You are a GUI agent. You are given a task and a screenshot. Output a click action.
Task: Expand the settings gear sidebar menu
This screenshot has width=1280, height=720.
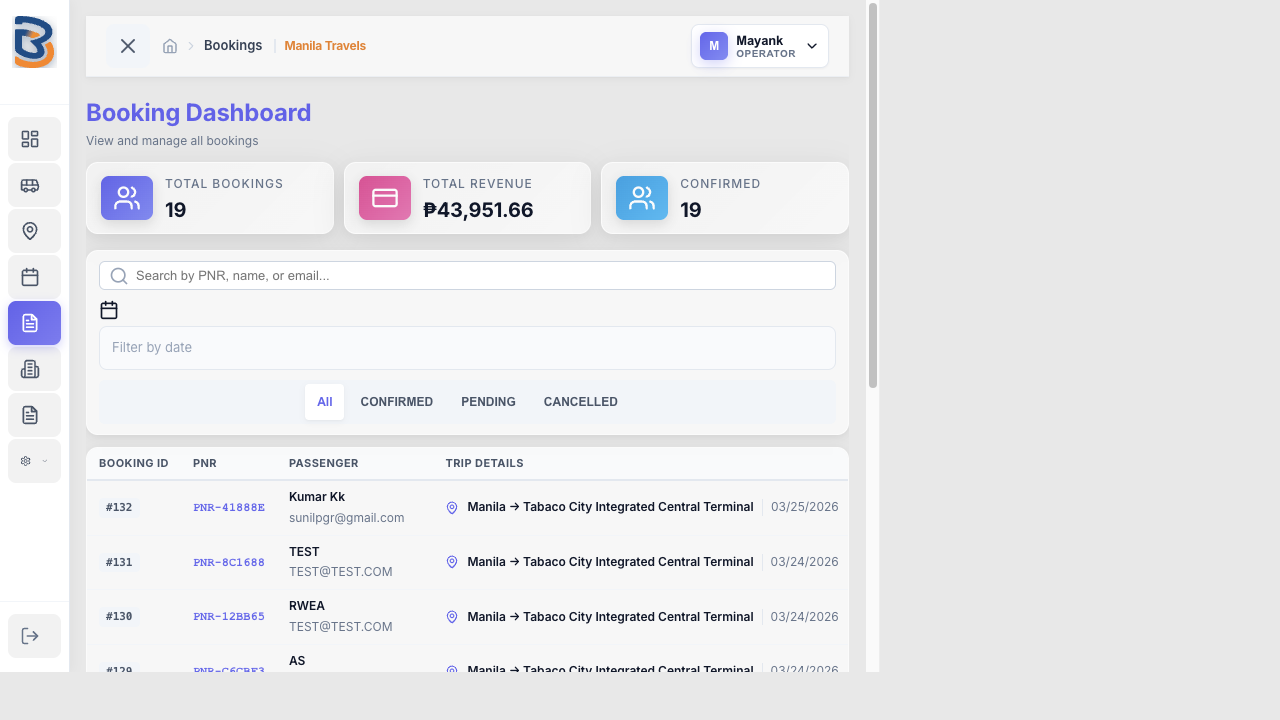pyautogui.click(x=34, y=461)
